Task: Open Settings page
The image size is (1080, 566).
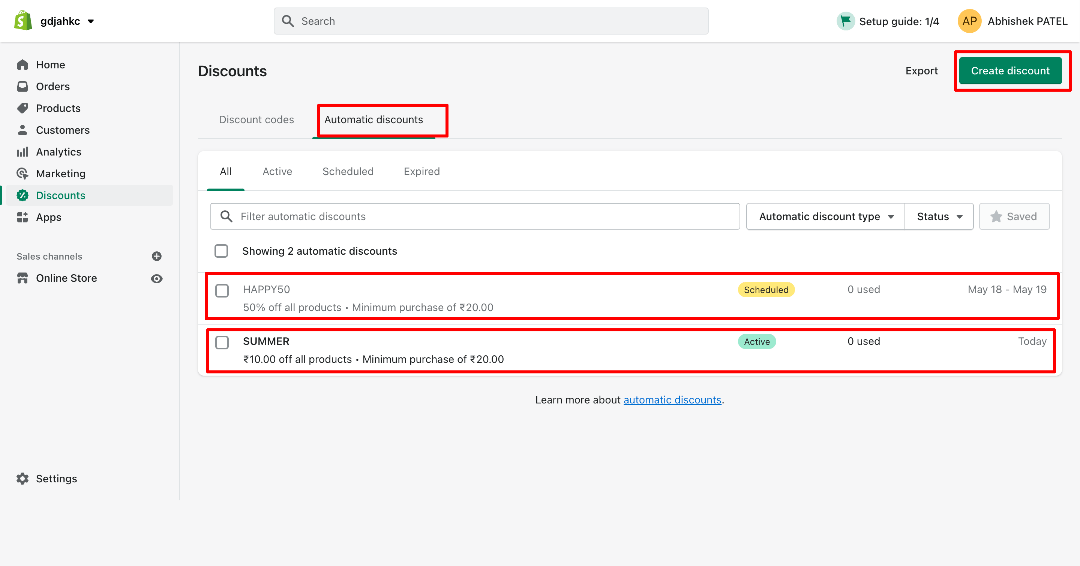Action: click(x=56, y=479)
